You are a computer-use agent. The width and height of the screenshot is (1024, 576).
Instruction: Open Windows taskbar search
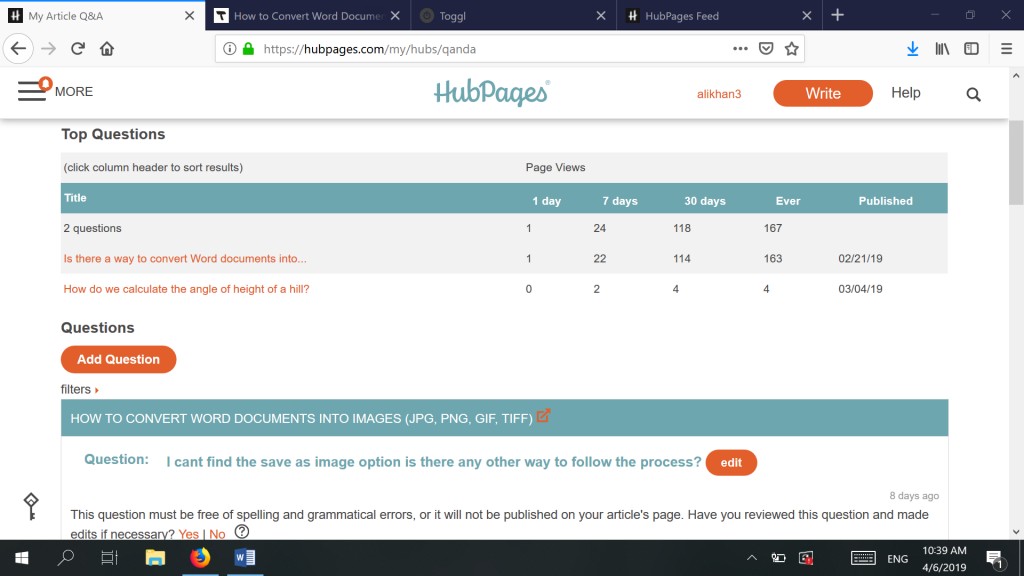[x=66, y=558]
